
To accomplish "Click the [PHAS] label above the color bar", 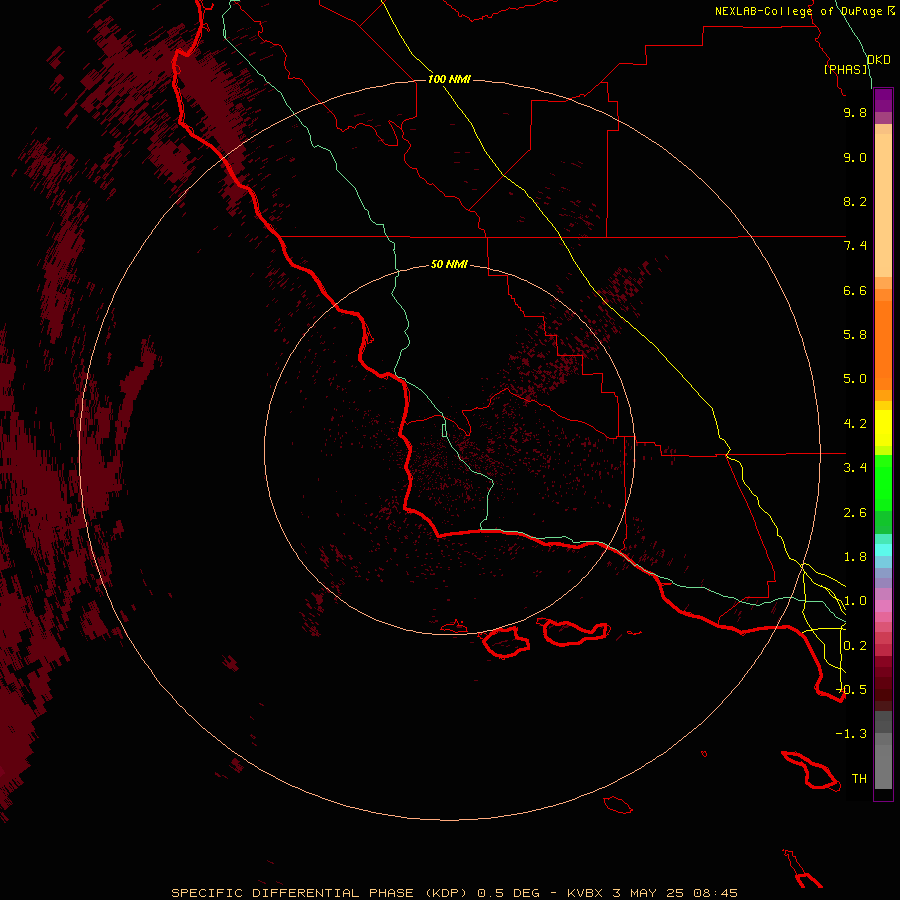I will click(845, 69).
